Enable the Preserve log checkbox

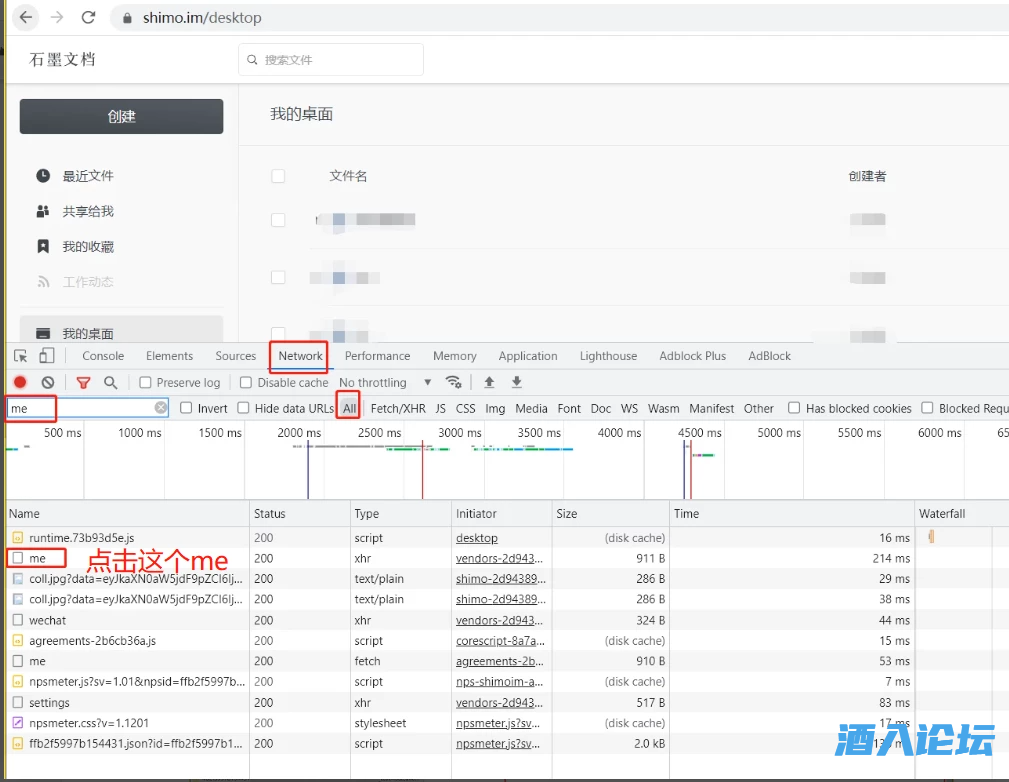[x=146, y=382]
